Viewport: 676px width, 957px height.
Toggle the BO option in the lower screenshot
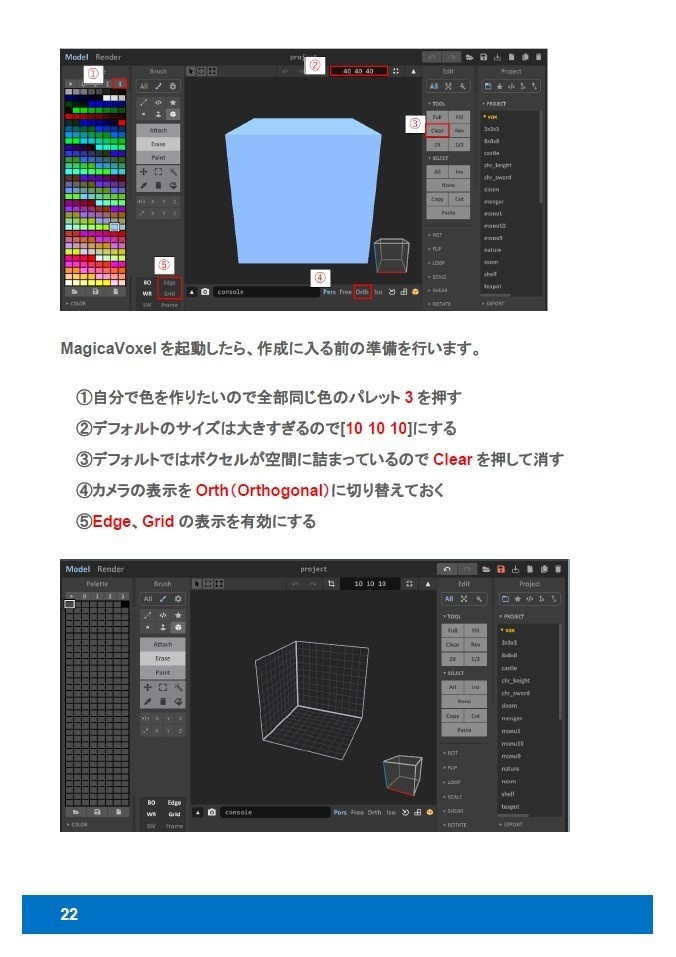[151, 803]
